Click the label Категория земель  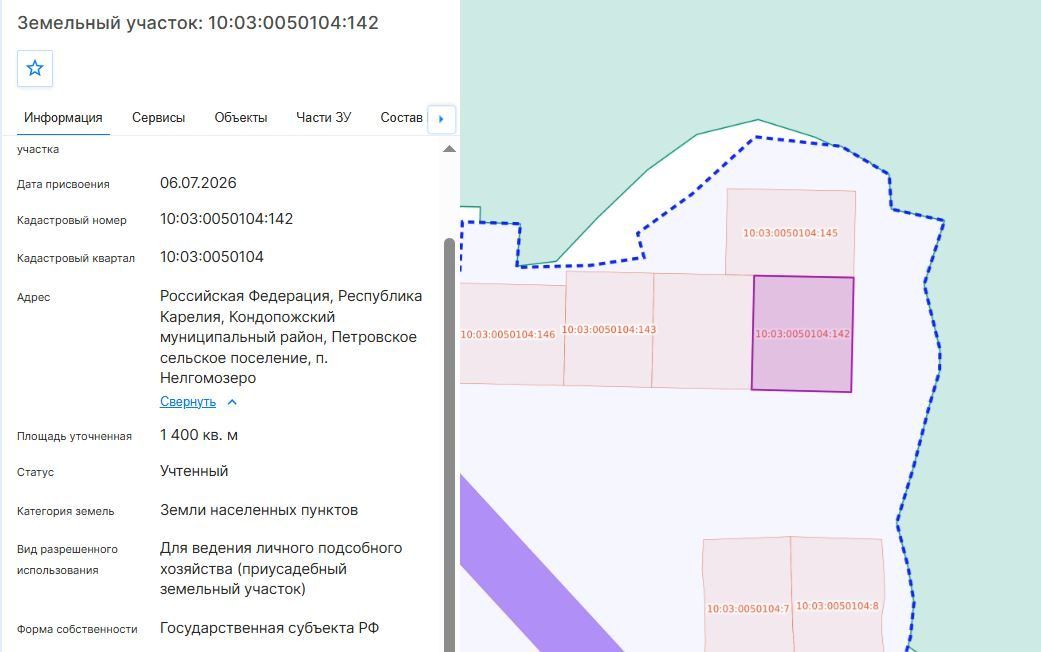[x=66, y=511]
